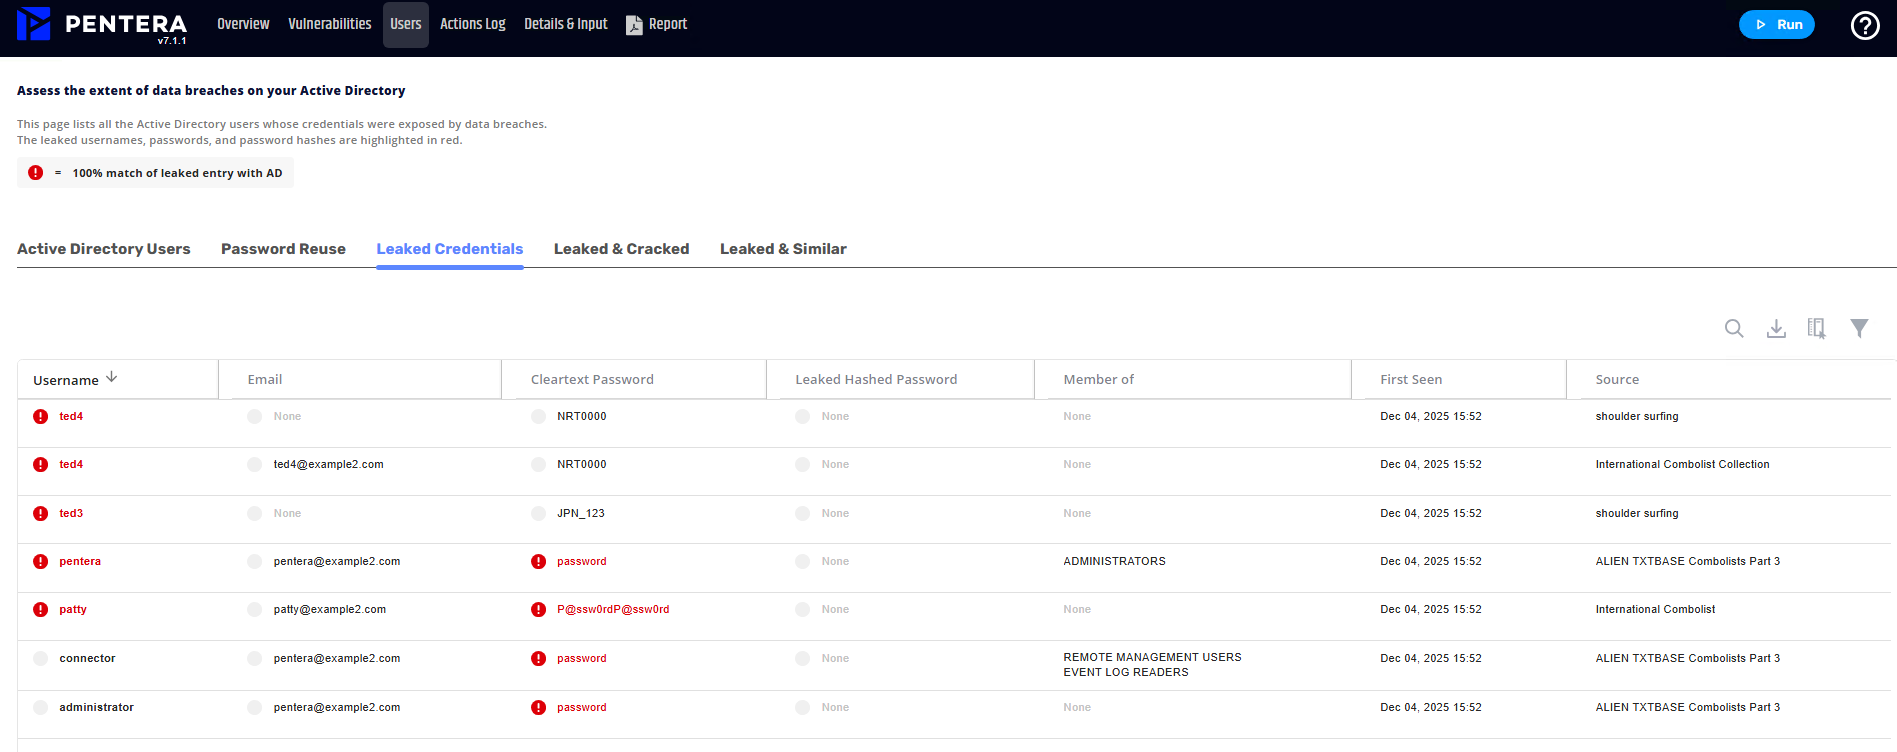The image size is (1897, 752).
Task: Click the First Seen column header
Action: point(1410,380)
